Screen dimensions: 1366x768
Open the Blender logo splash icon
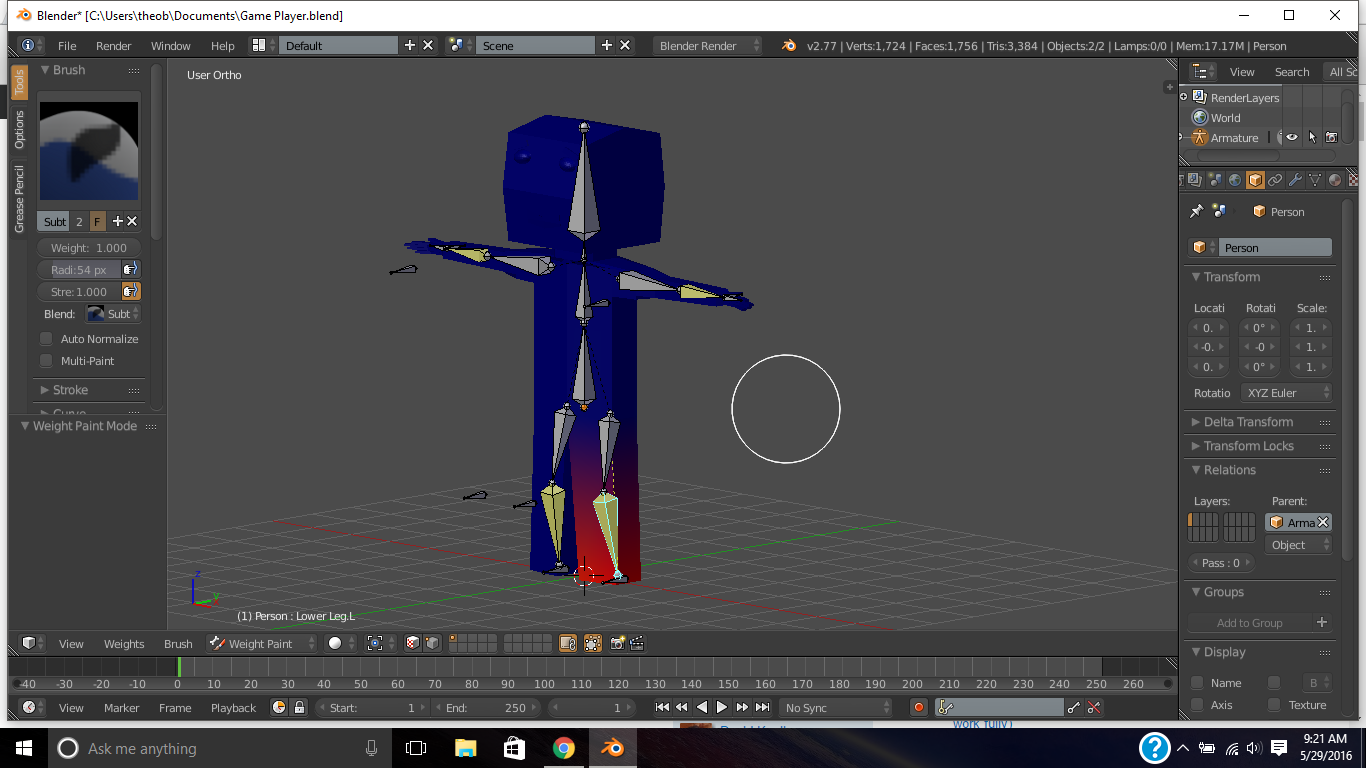click(x=789, y=45)
